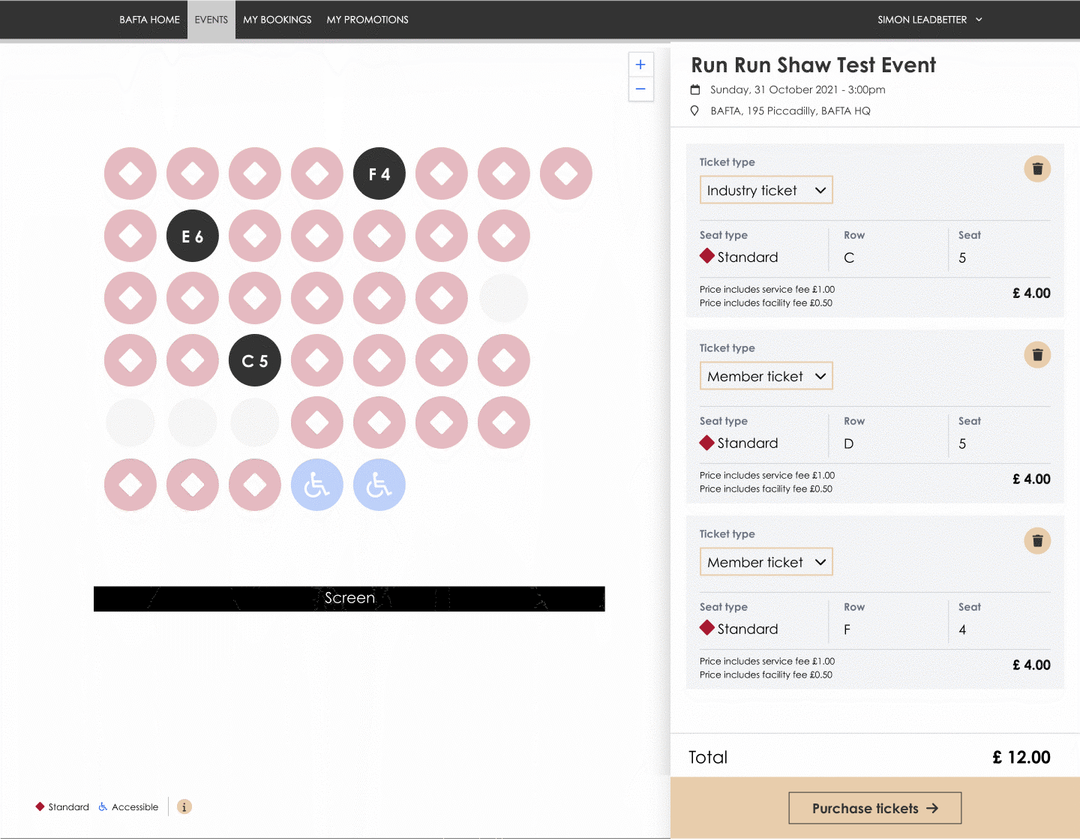Screen dimensions: 1080x839
Task: Select the second wheelchair accessible seat
Action: click(379, 486)
